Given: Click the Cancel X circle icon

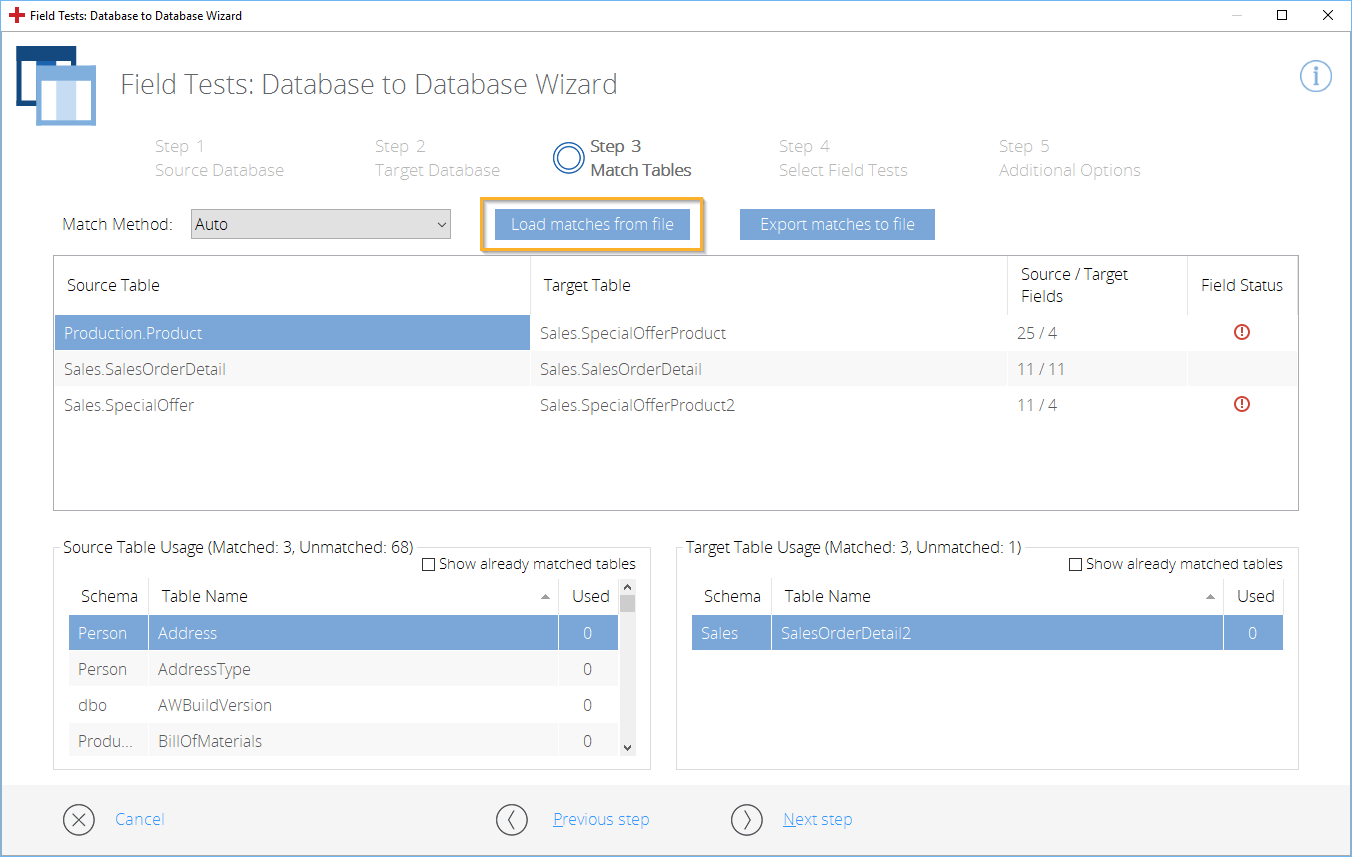Looking at the screenshot, I should 78,820.
